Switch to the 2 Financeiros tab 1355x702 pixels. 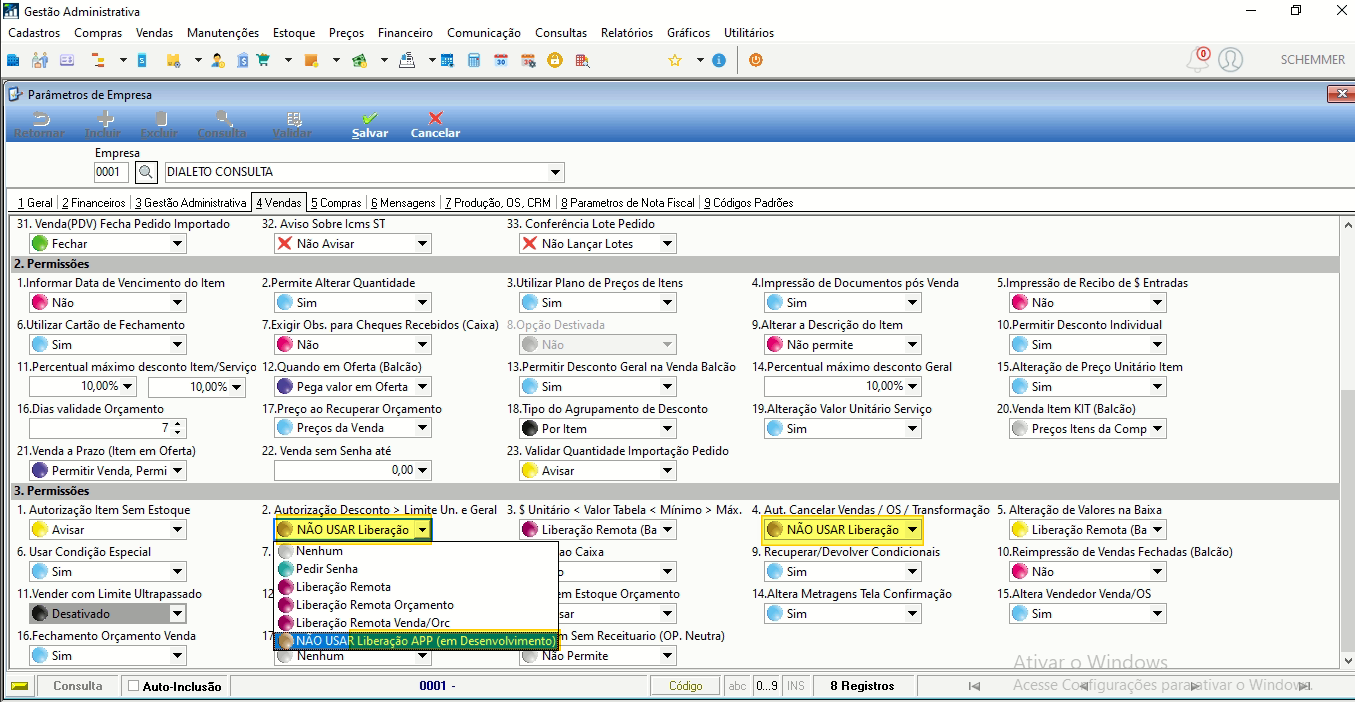tap(94, 203)
